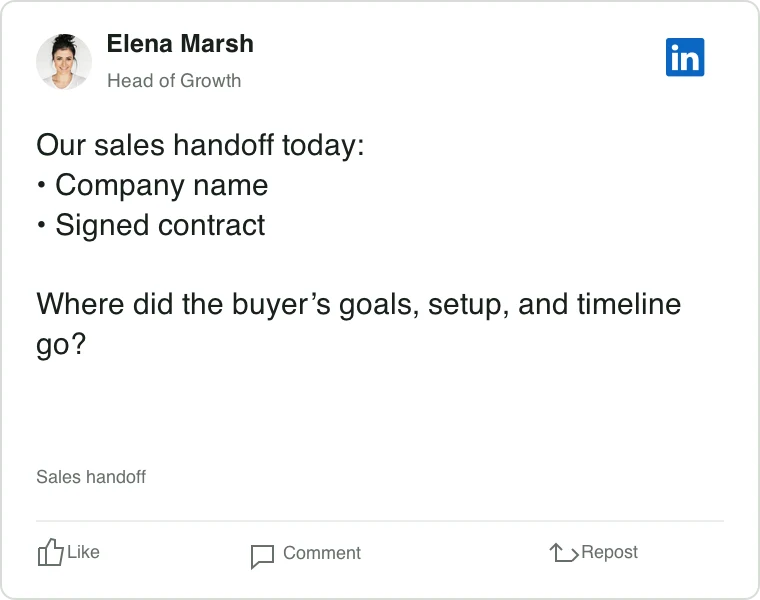Image resolution: width=760 pixels, height=600 pixels.
Task: Click the trailing 'go?' text
Action: tap(61, 345)
